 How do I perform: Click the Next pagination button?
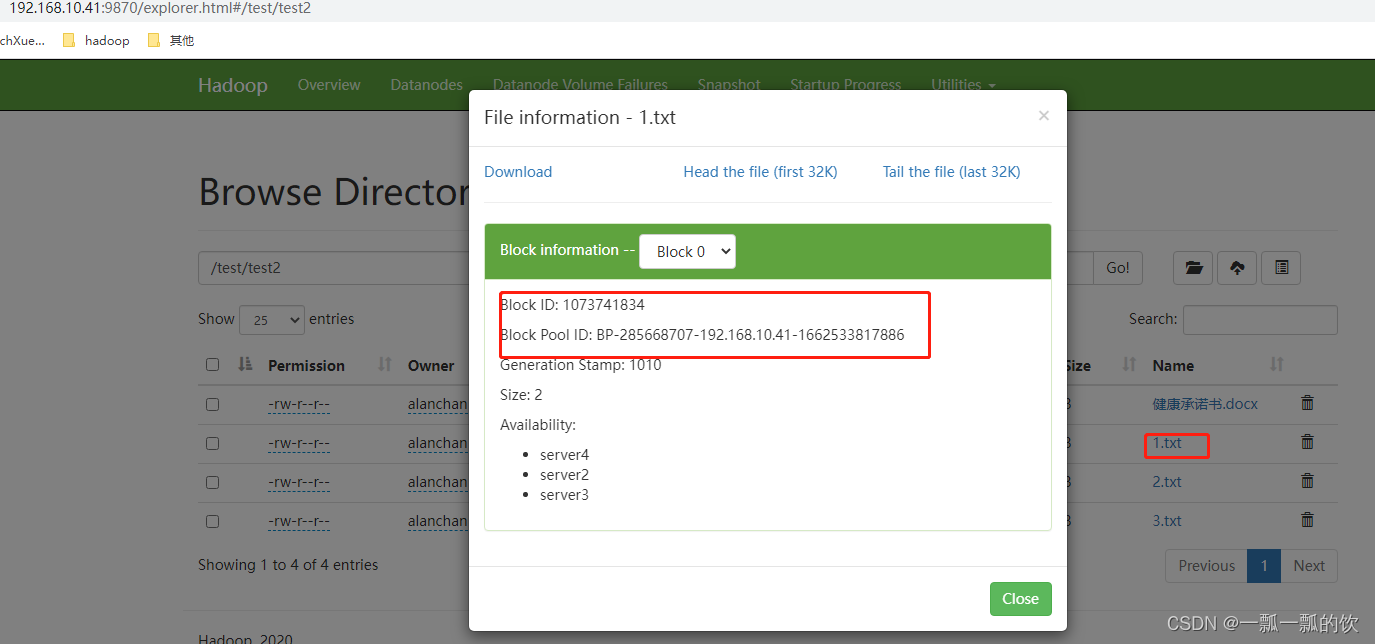pos(1309,565)
